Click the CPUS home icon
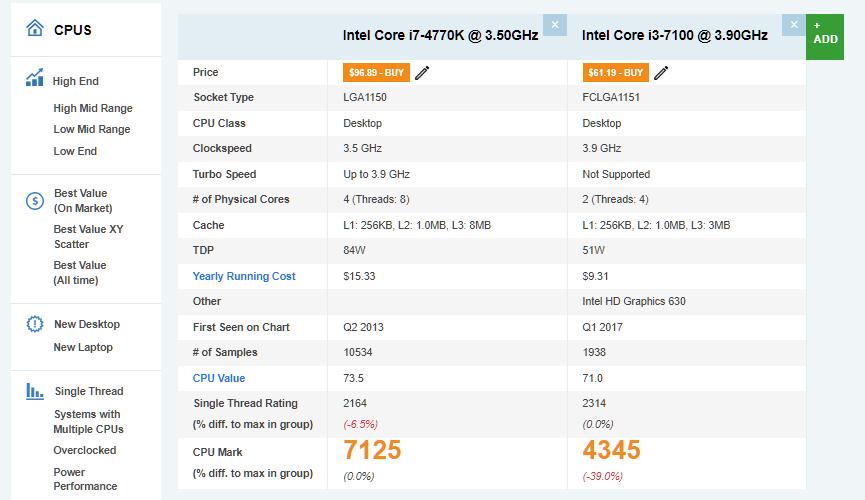 point(34,29)
